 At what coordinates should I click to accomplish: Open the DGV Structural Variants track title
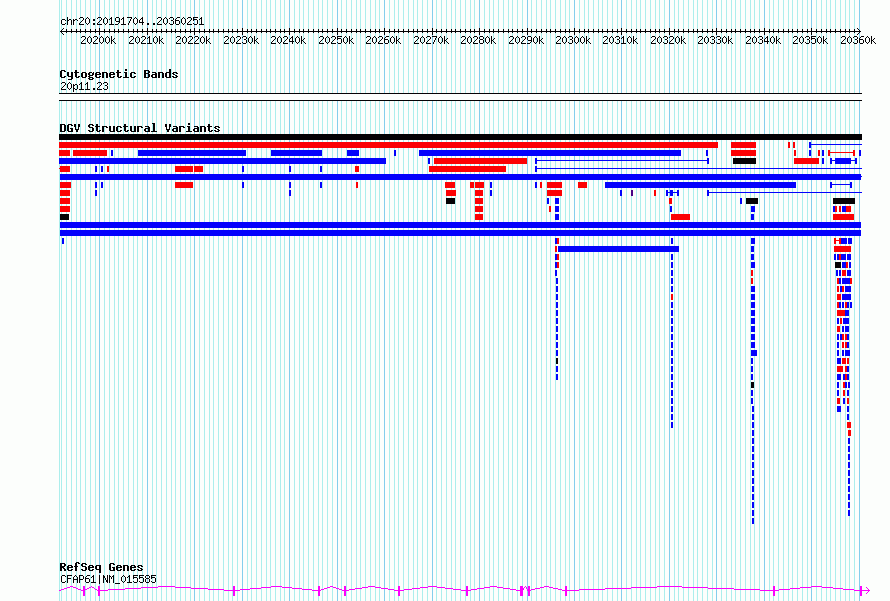pyautogui.click(x=140, y=128)
